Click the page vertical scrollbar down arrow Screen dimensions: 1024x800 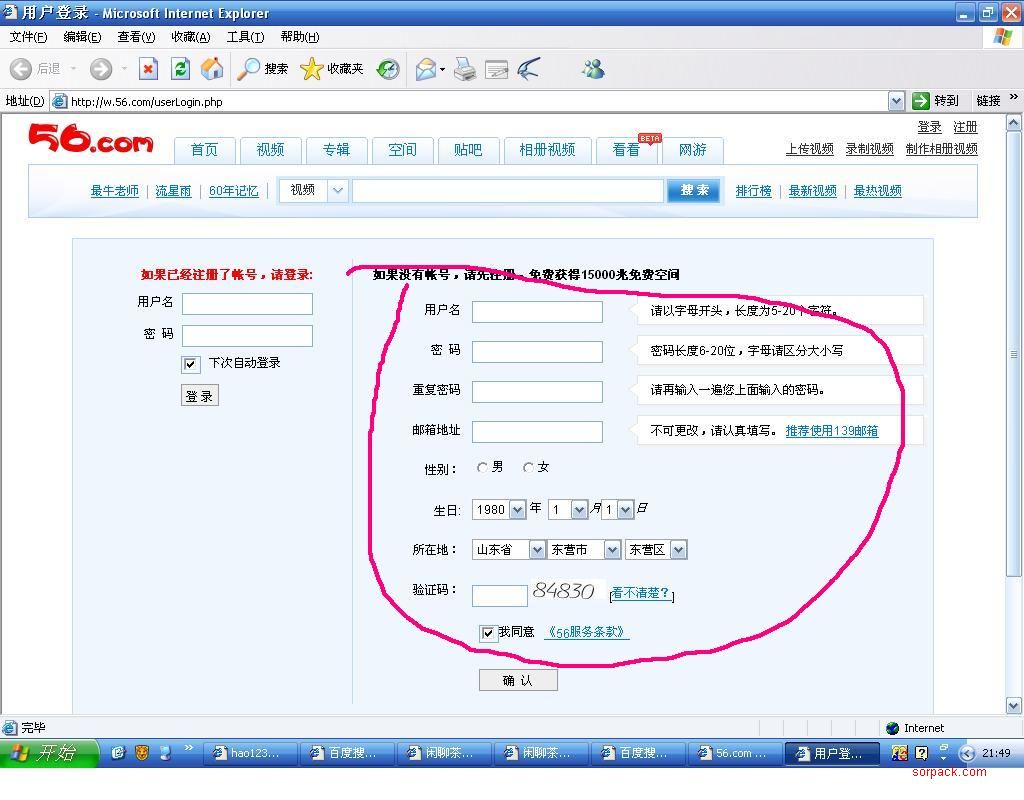pos(1015,706)
